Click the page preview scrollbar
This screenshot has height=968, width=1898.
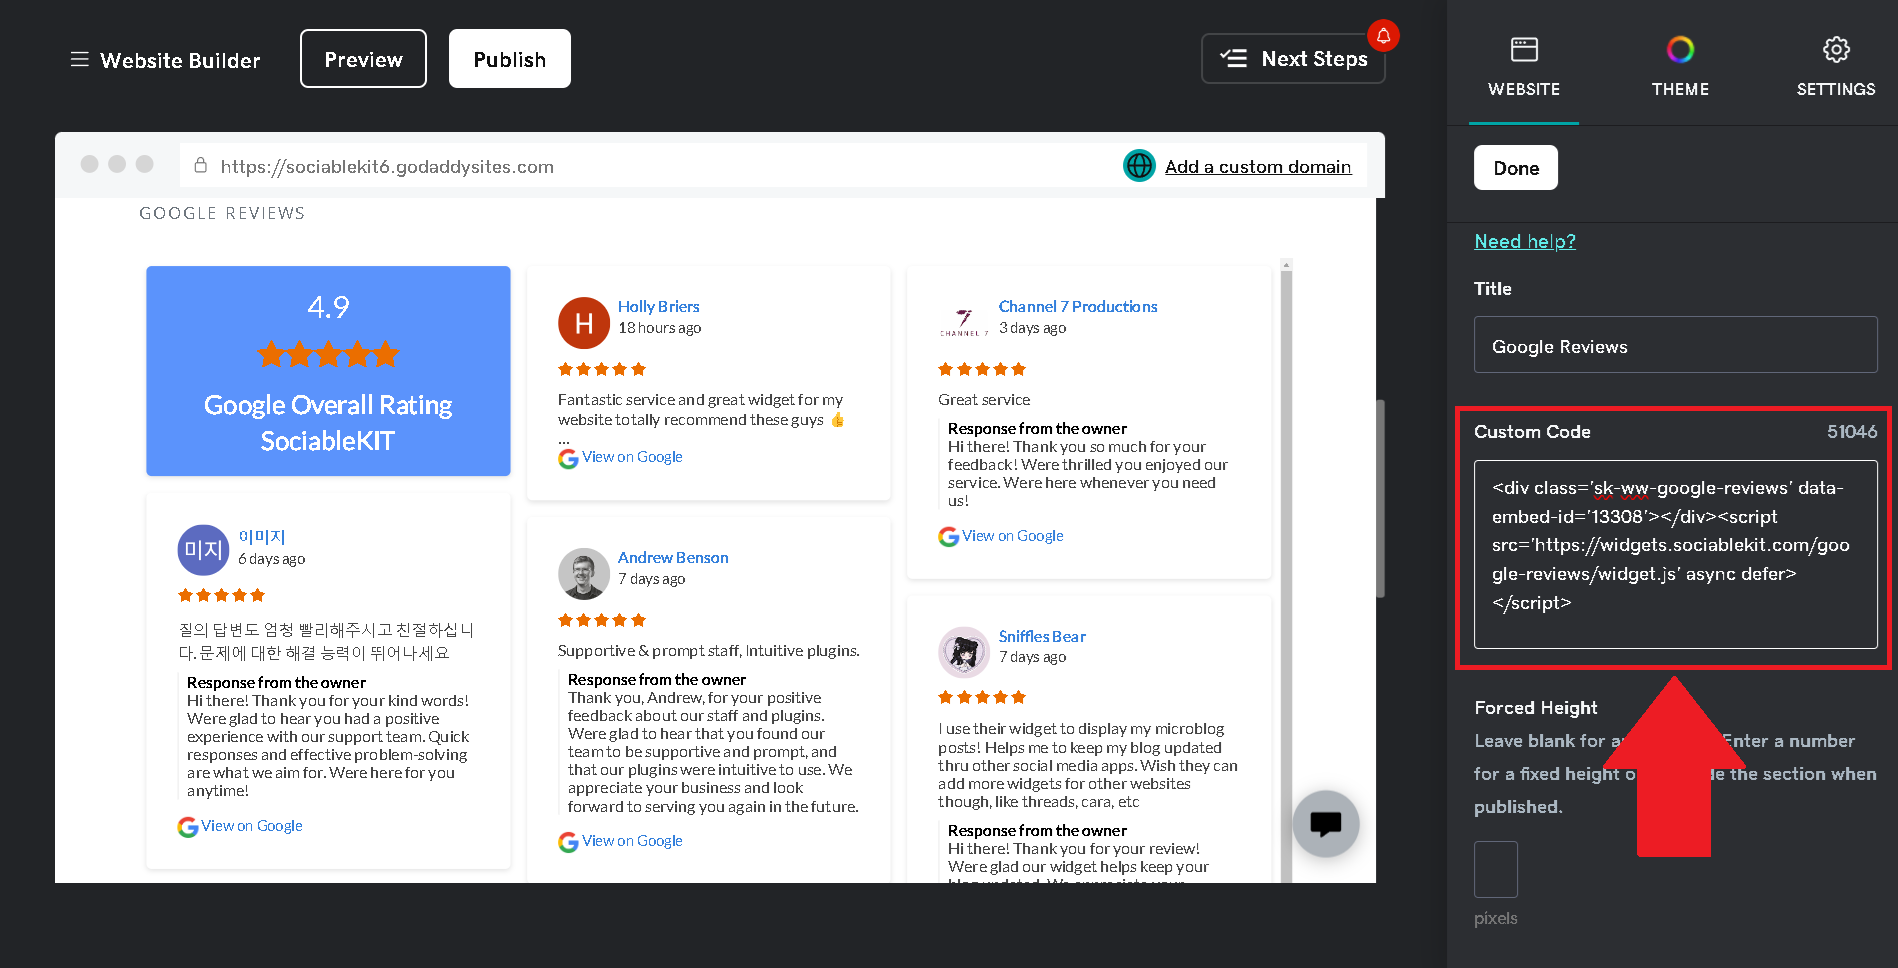tap(1380, 498)
